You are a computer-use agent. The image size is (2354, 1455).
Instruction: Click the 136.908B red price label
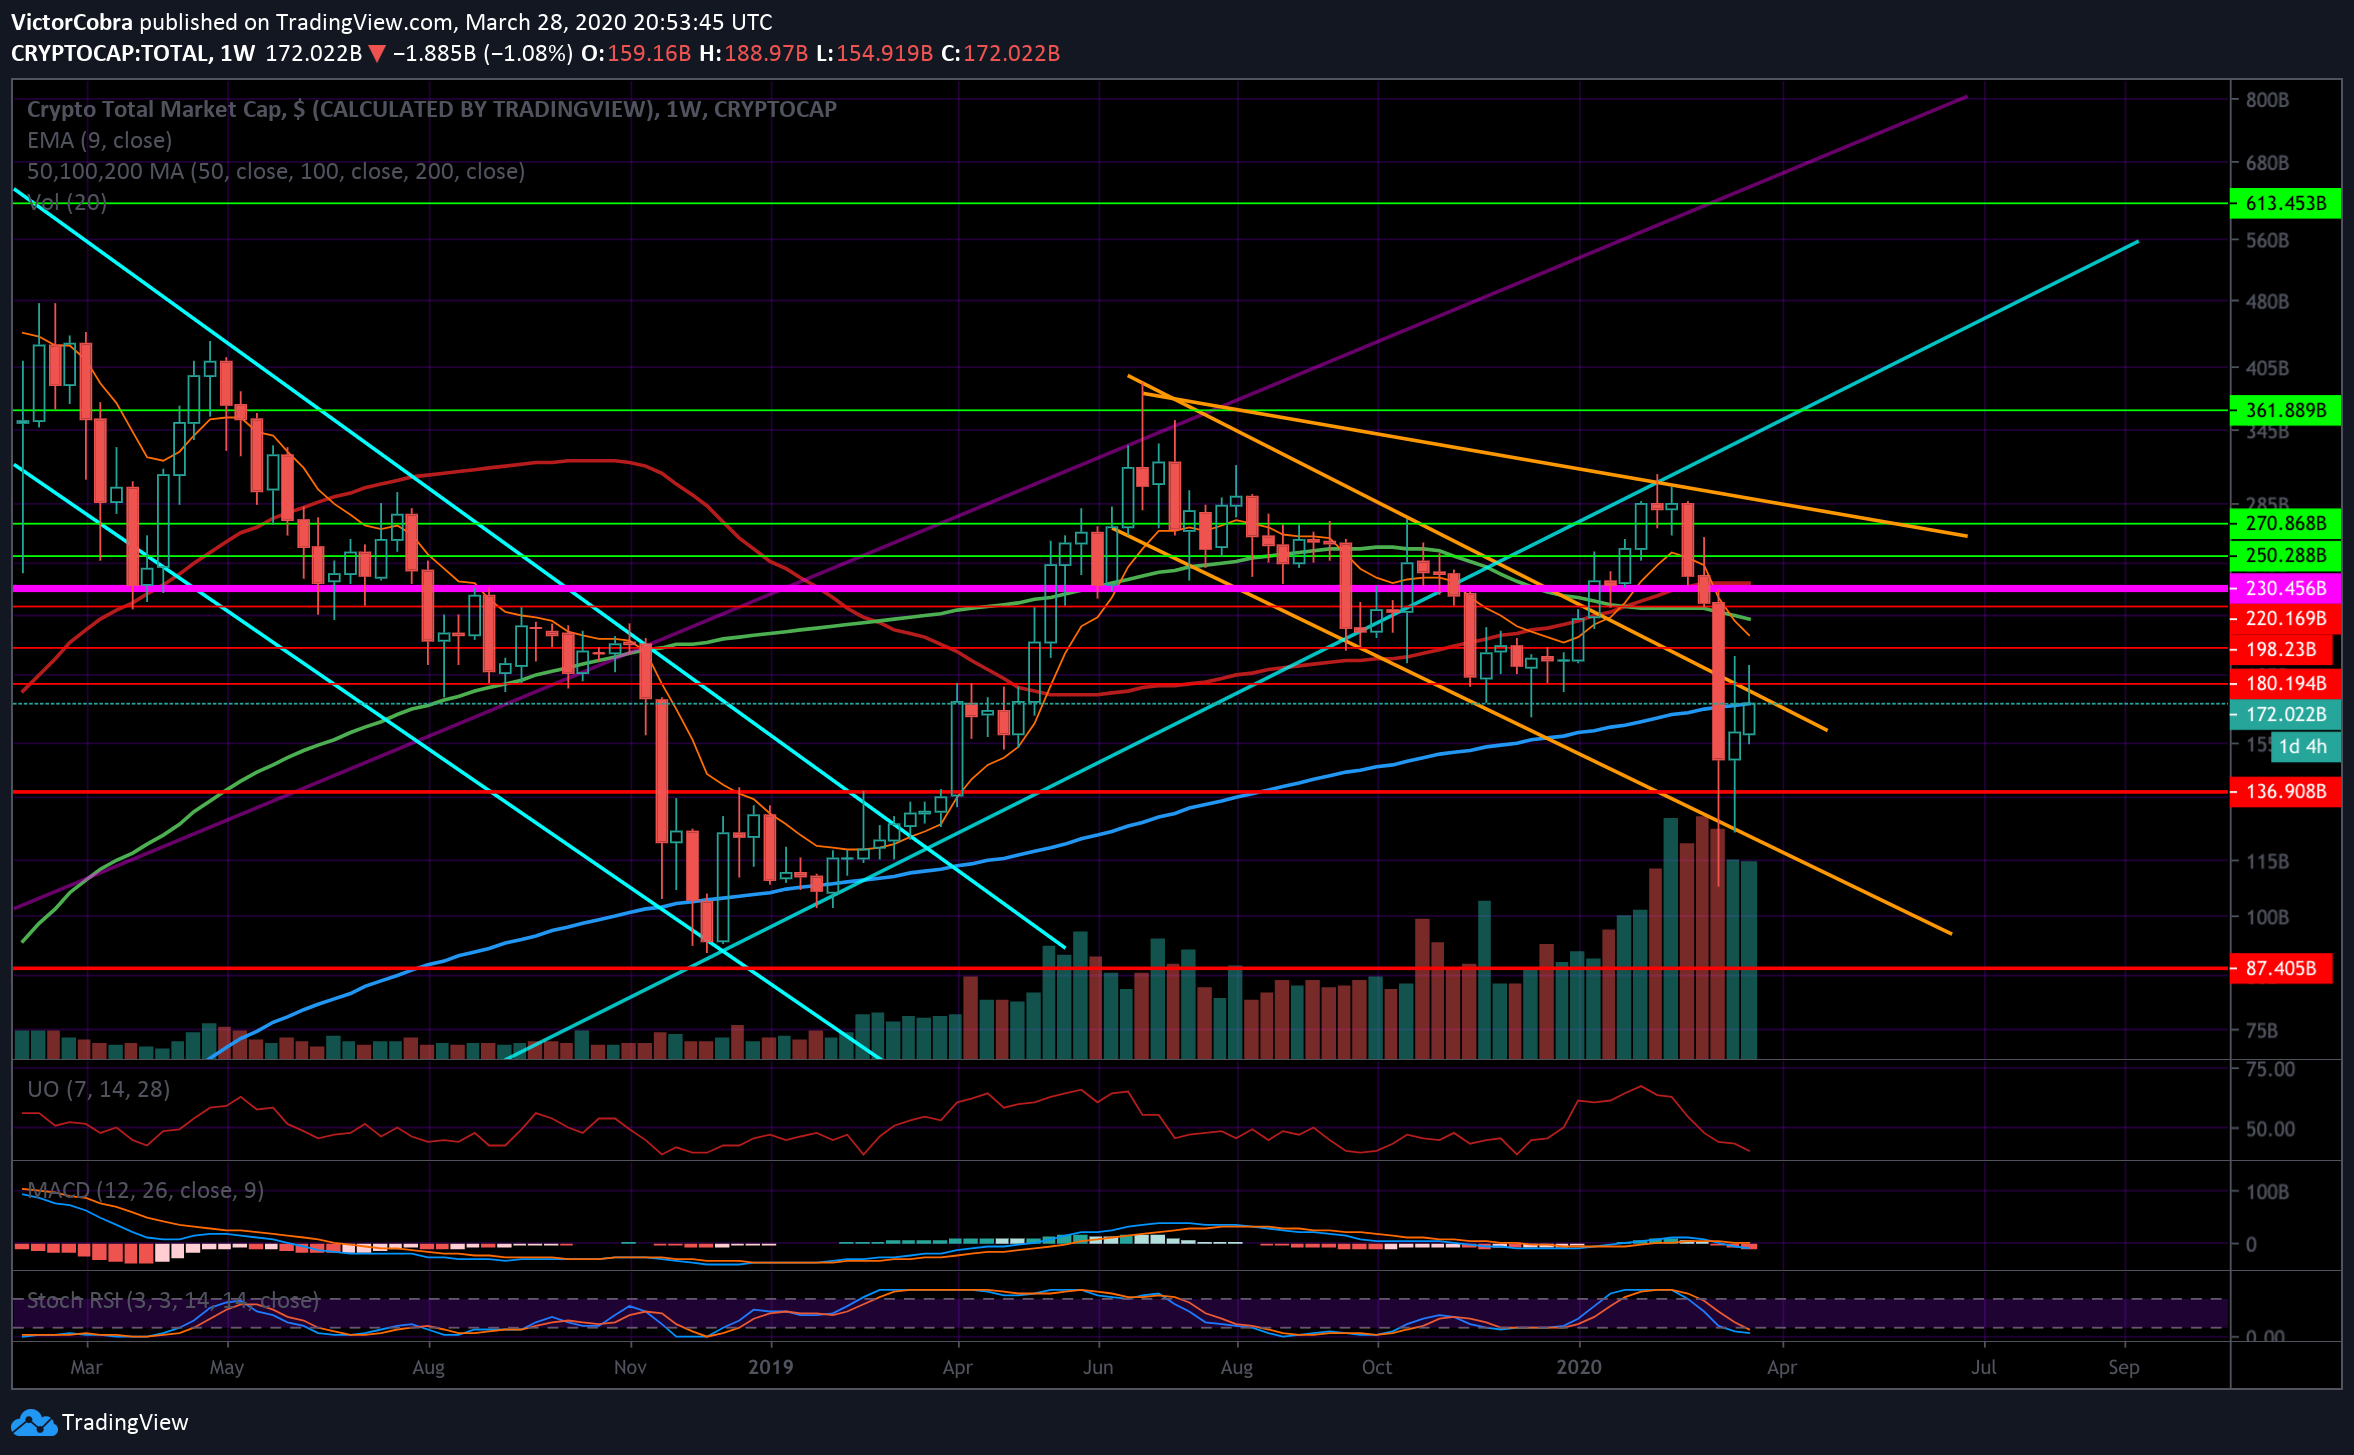click(2286, 791)
